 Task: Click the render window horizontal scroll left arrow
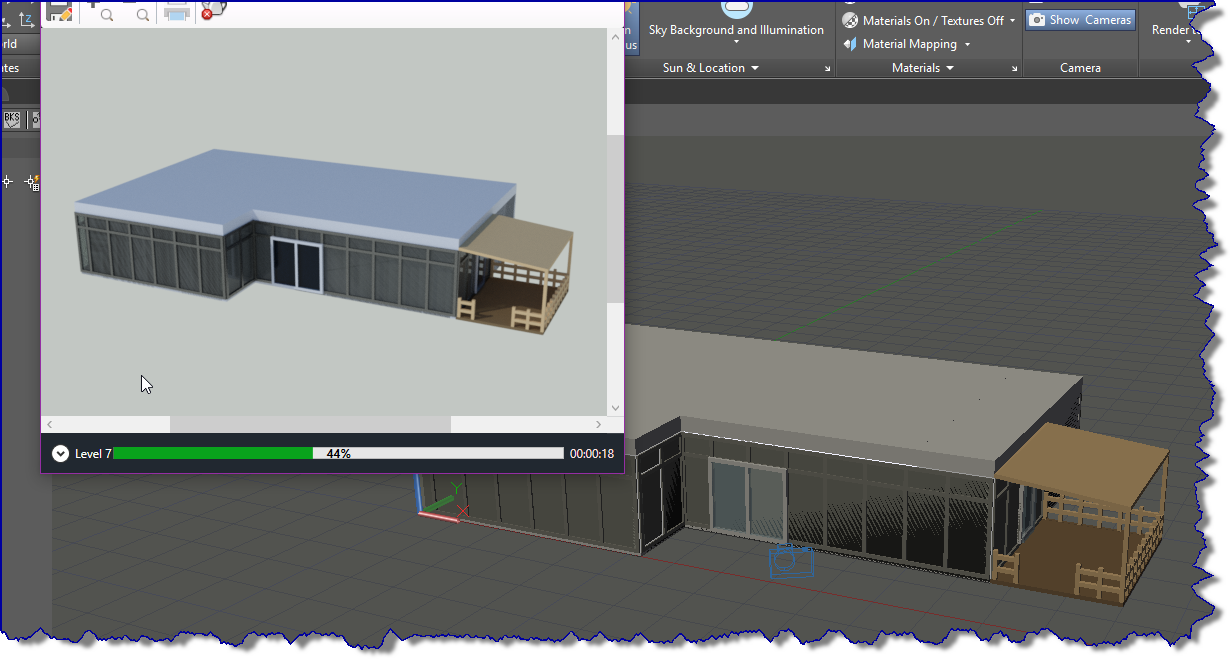pos(49,425)
